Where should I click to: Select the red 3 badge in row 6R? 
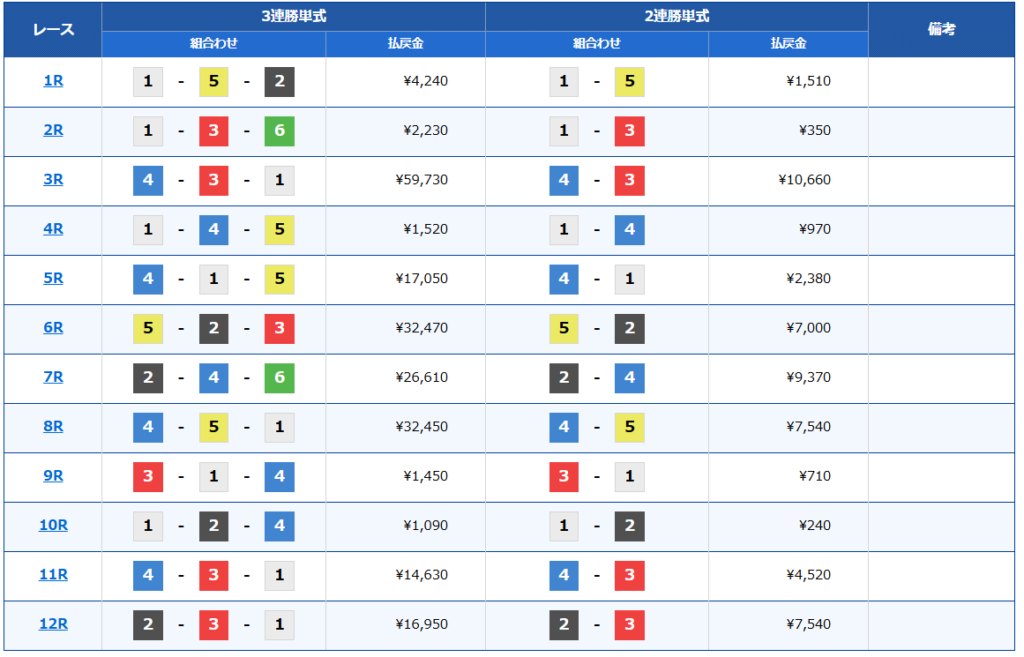click(279, 328)
